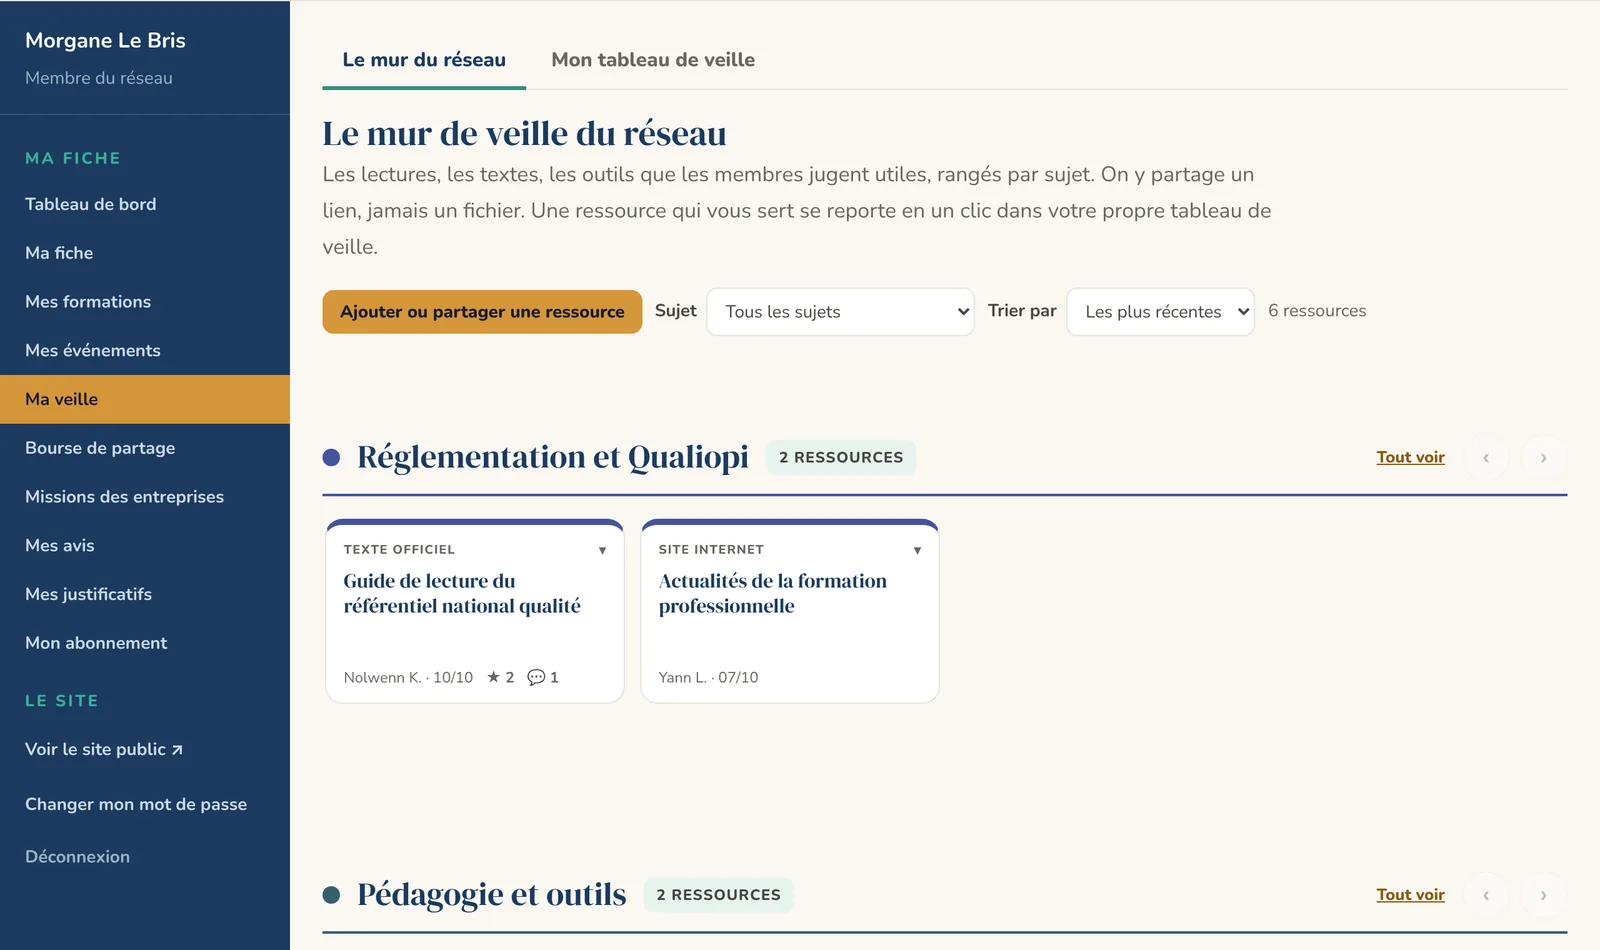Open the triangle menu on the Site internet card

917,550
